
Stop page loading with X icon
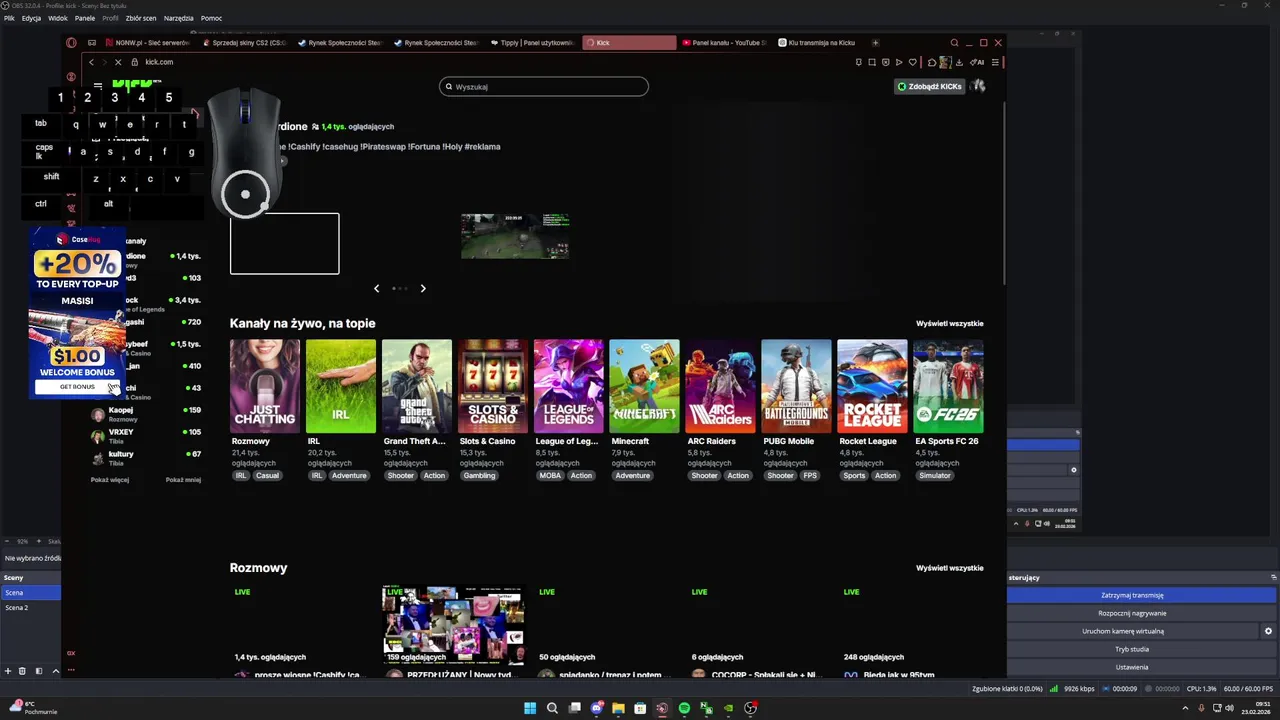click(x=117, y=62)
